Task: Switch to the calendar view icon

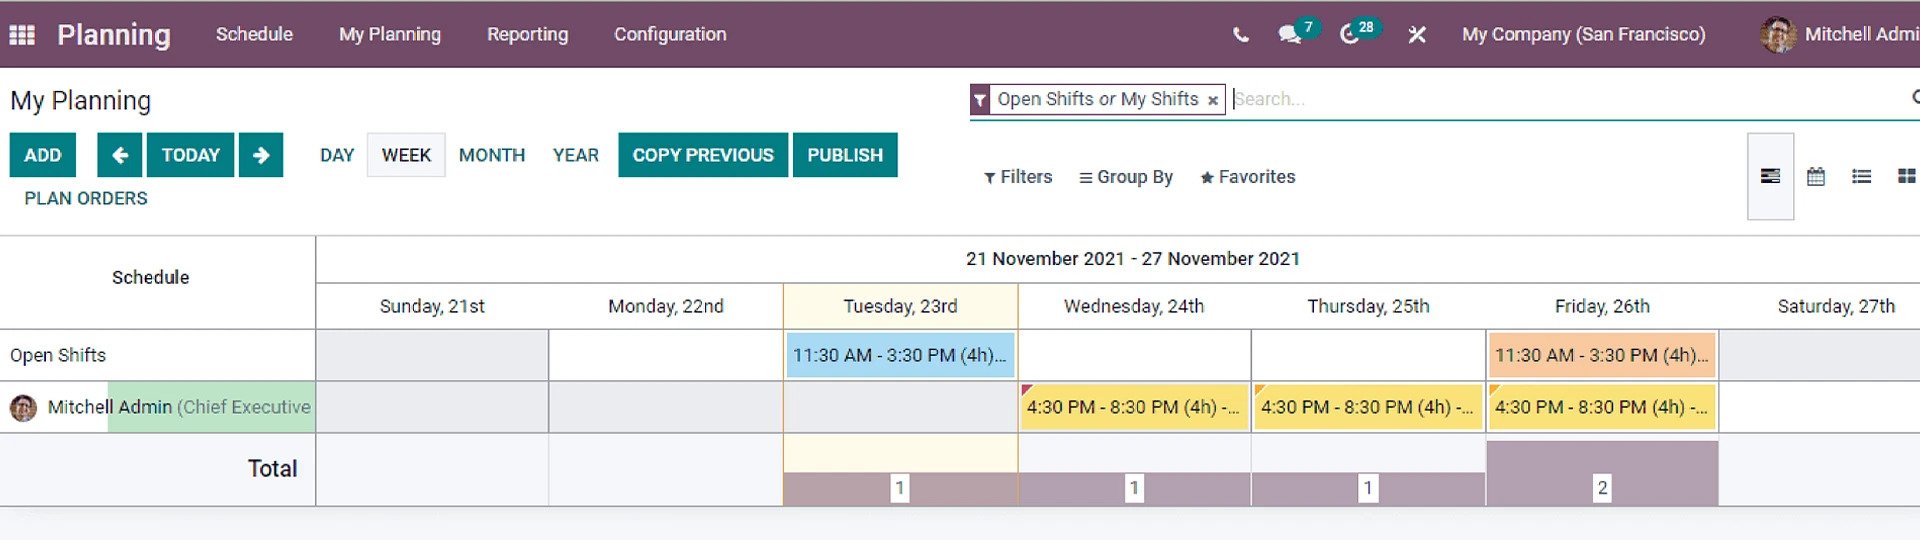Action: pos(1816,177)
